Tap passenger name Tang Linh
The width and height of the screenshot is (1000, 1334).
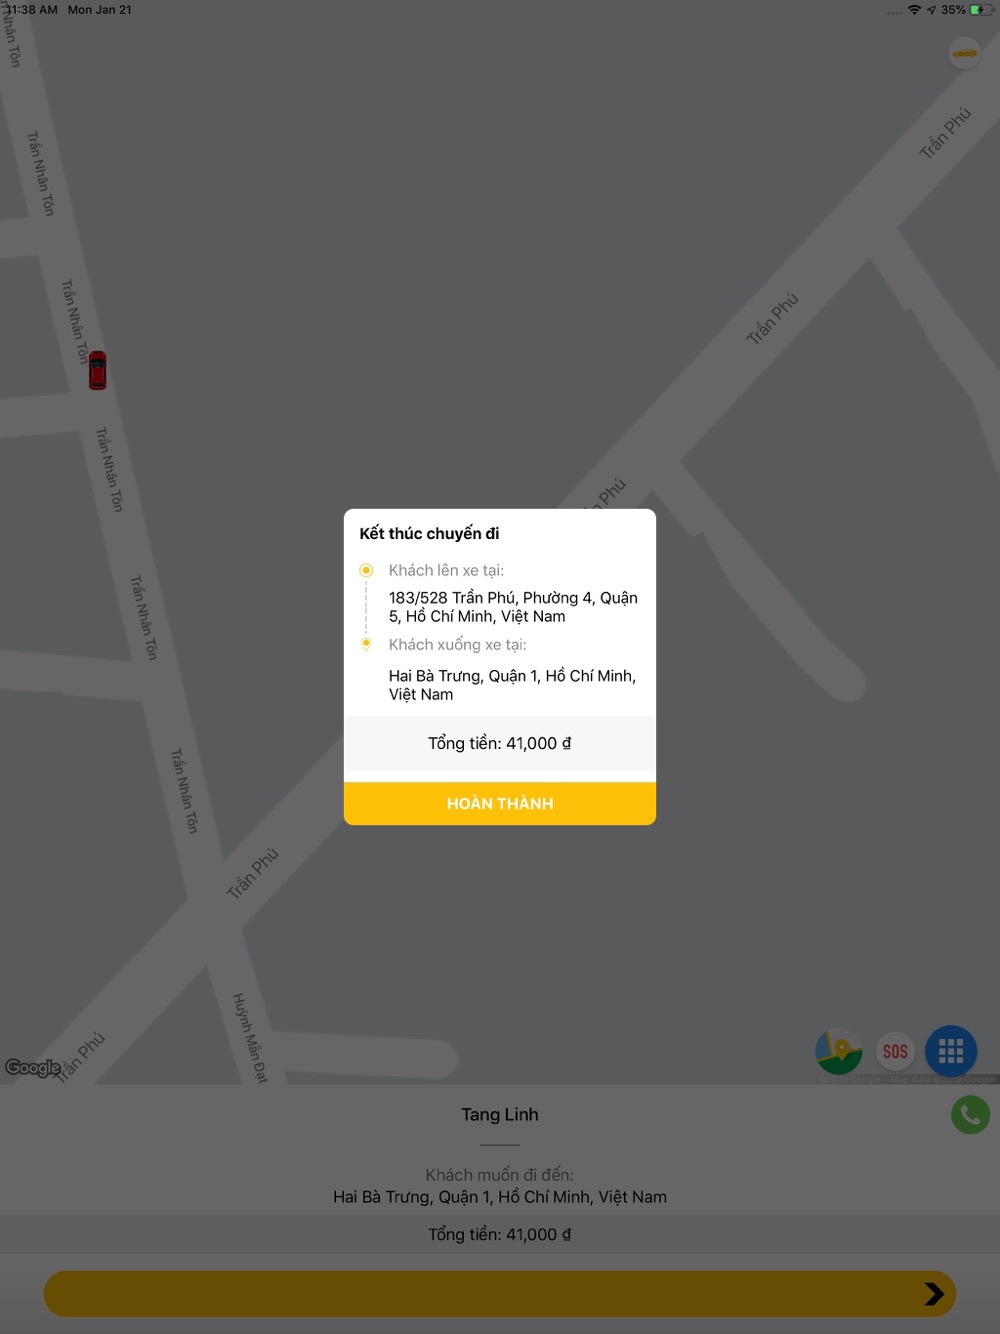(x=500, y=1114)
